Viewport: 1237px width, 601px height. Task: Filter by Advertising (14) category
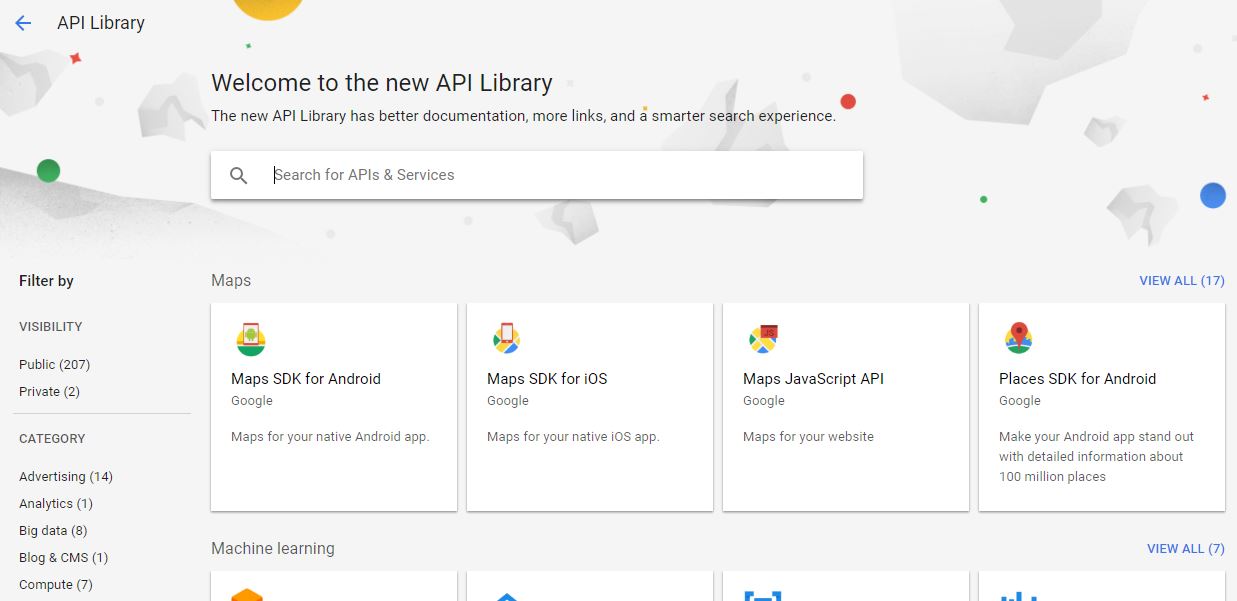[x=66, y=477]
